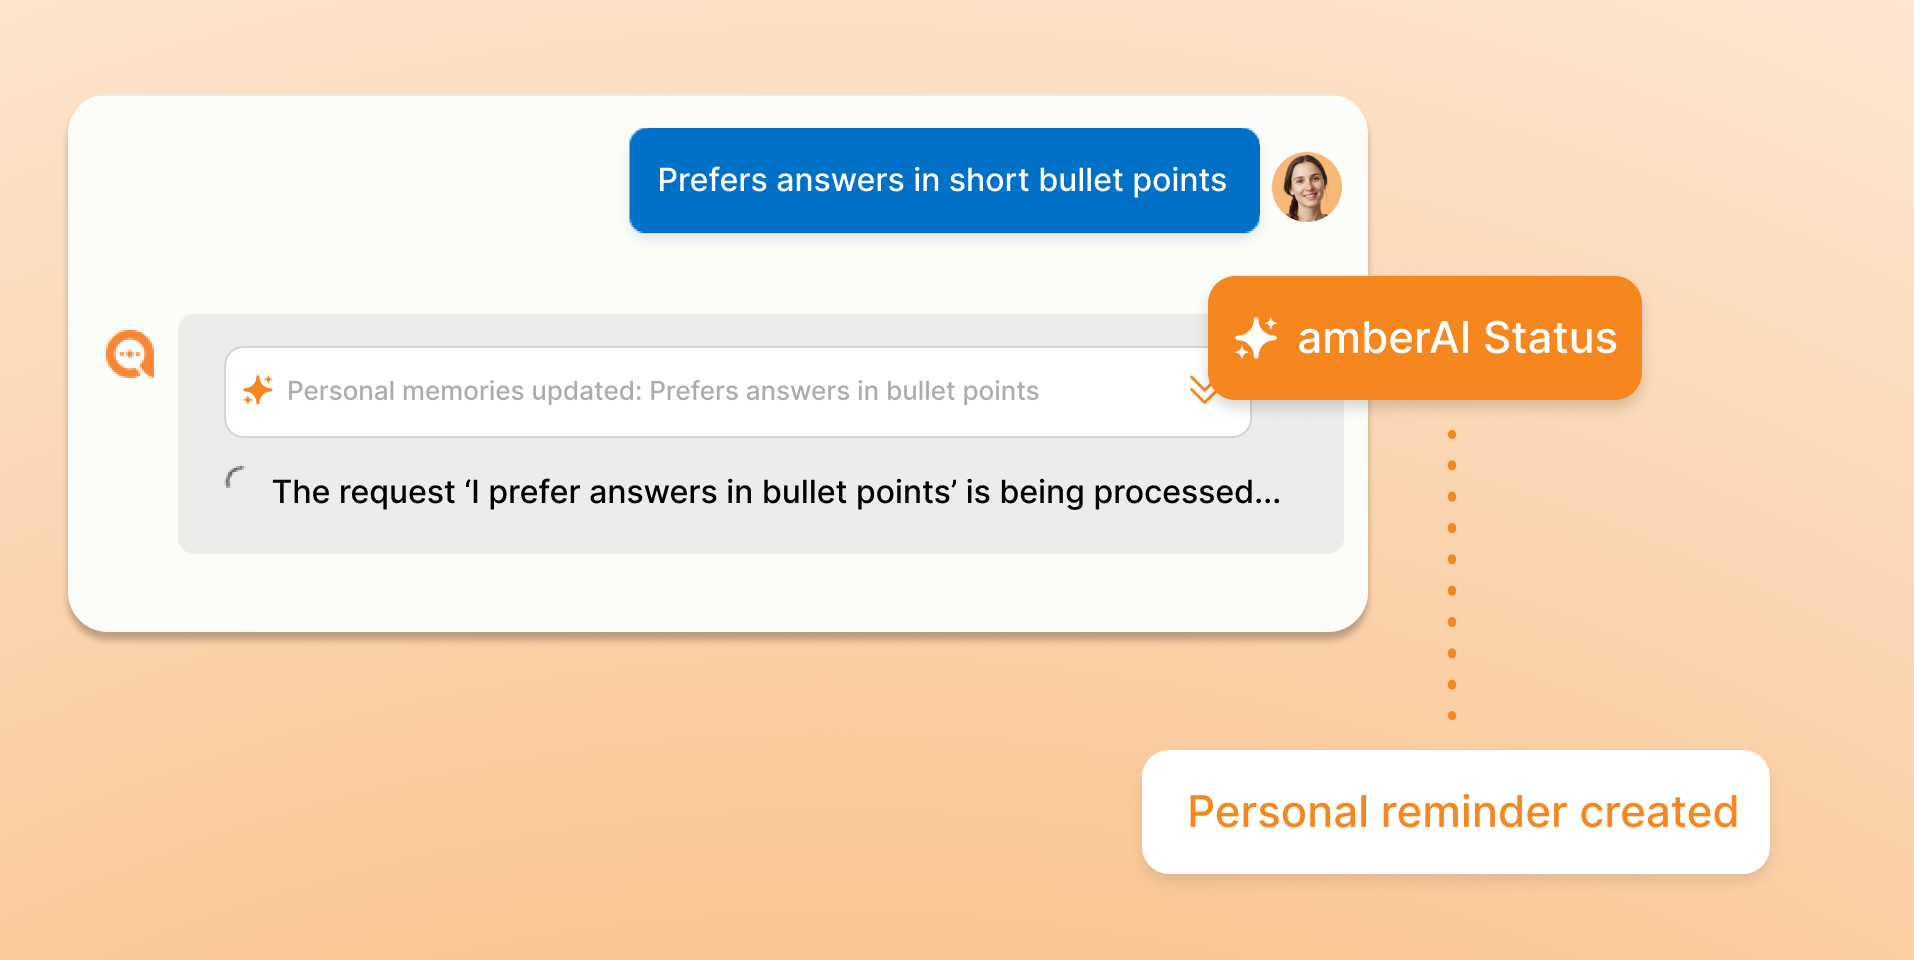Click the word 'amberAI' in the orange badge

point(1384,338)
